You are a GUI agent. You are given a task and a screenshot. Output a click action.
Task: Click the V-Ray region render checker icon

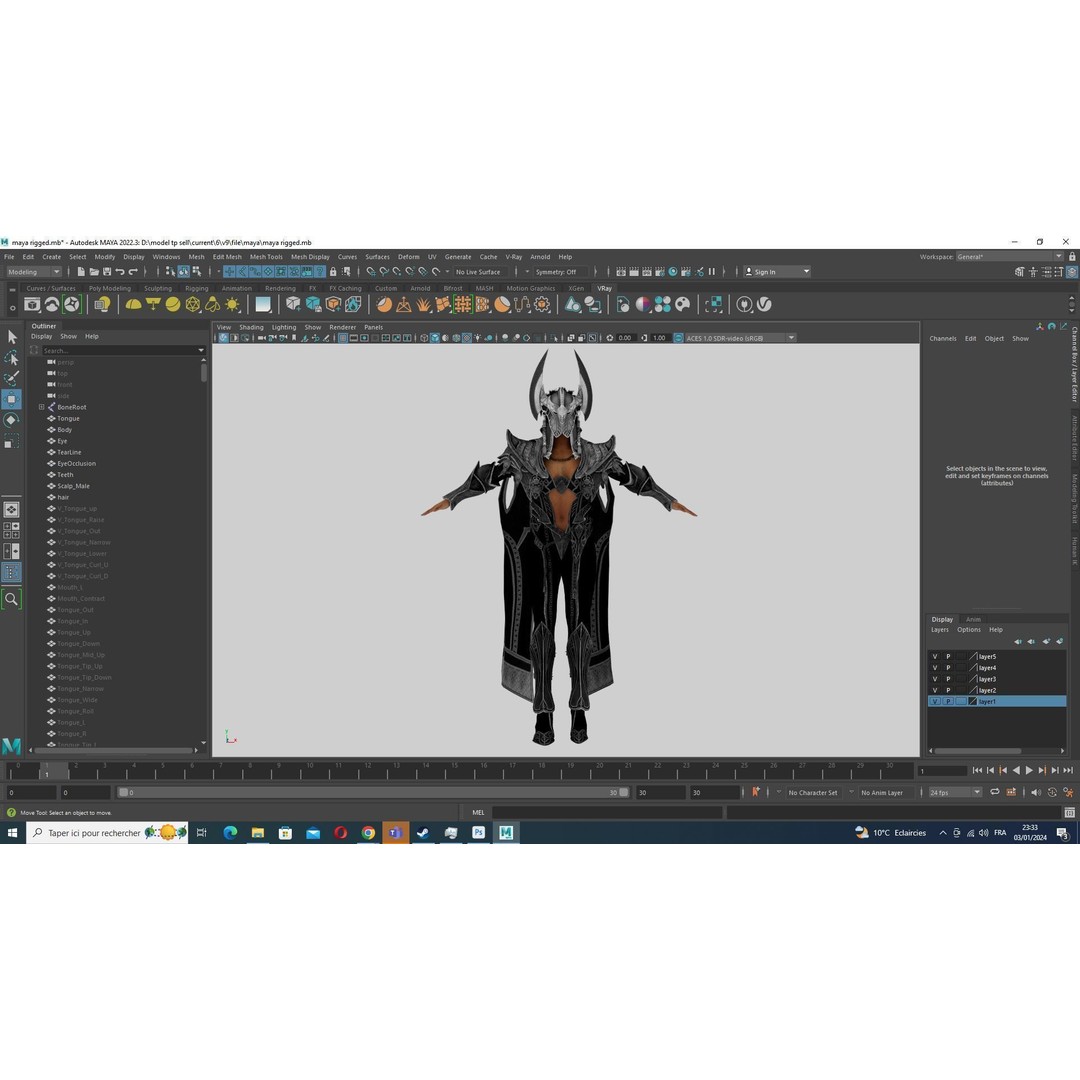[714, 304]
